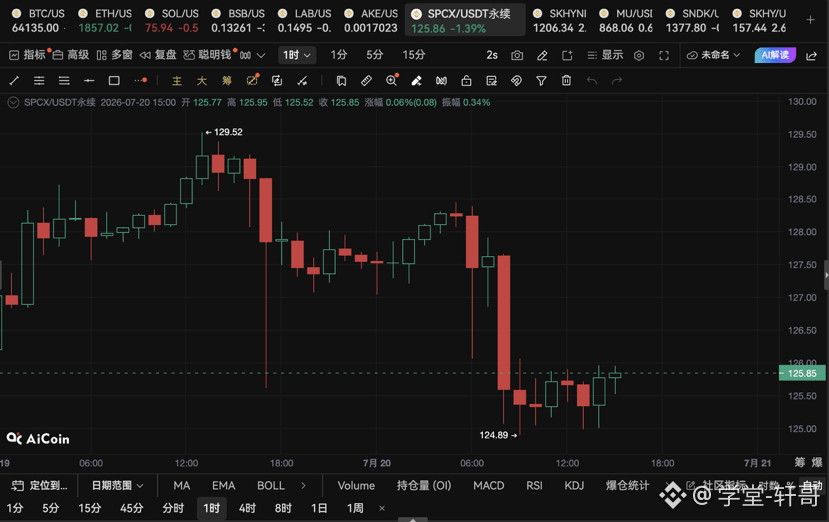The width and height of the screenshot is (829, 522).
Task: Toggle the Volume sub-indicator
Action: click(356, 486)
